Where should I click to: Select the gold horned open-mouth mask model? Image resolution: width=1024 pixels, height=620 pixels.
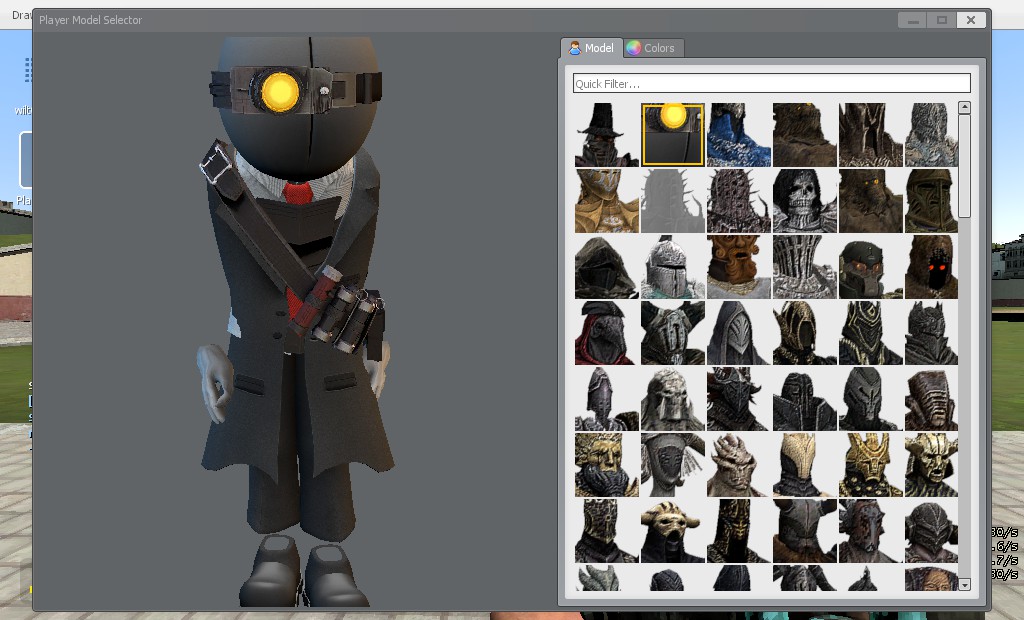tap(931, 465)
